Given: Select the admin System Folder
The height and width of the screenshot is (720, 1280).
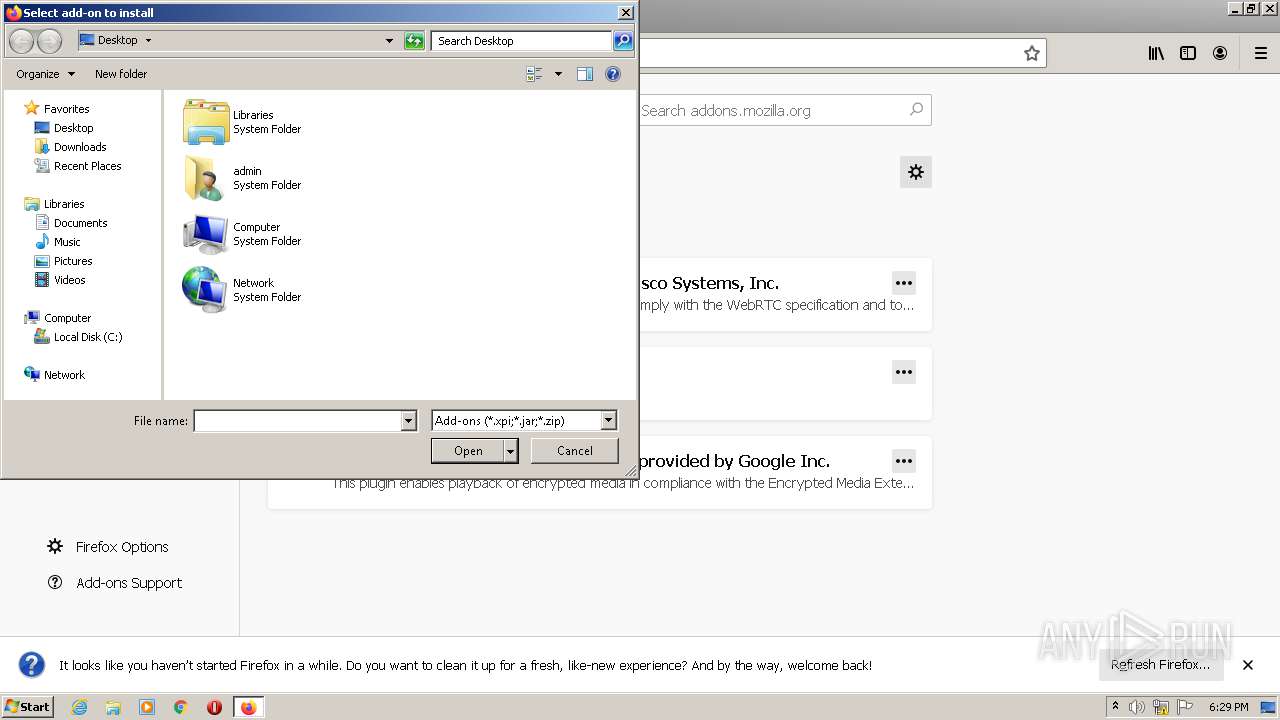Looking at the screenshot, I should pos(242,178).
